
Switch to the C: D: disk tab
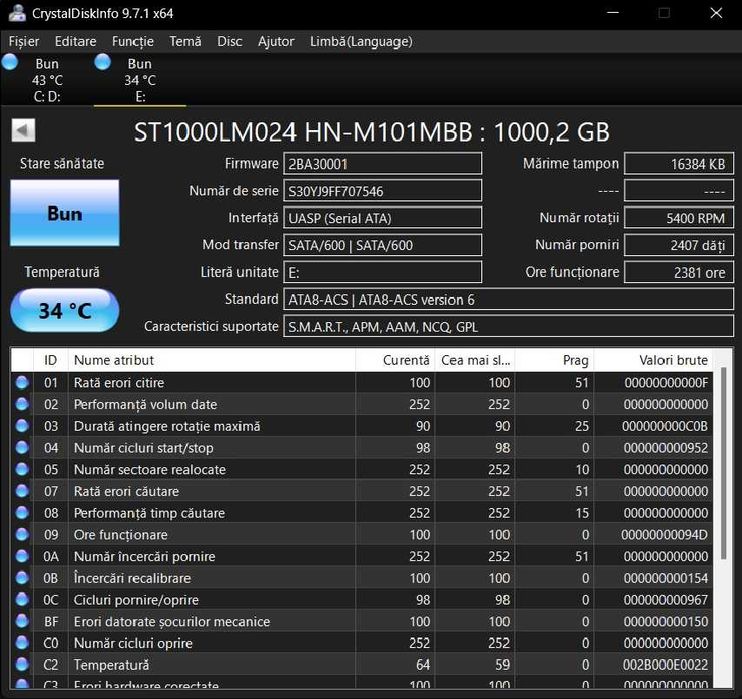47,80
